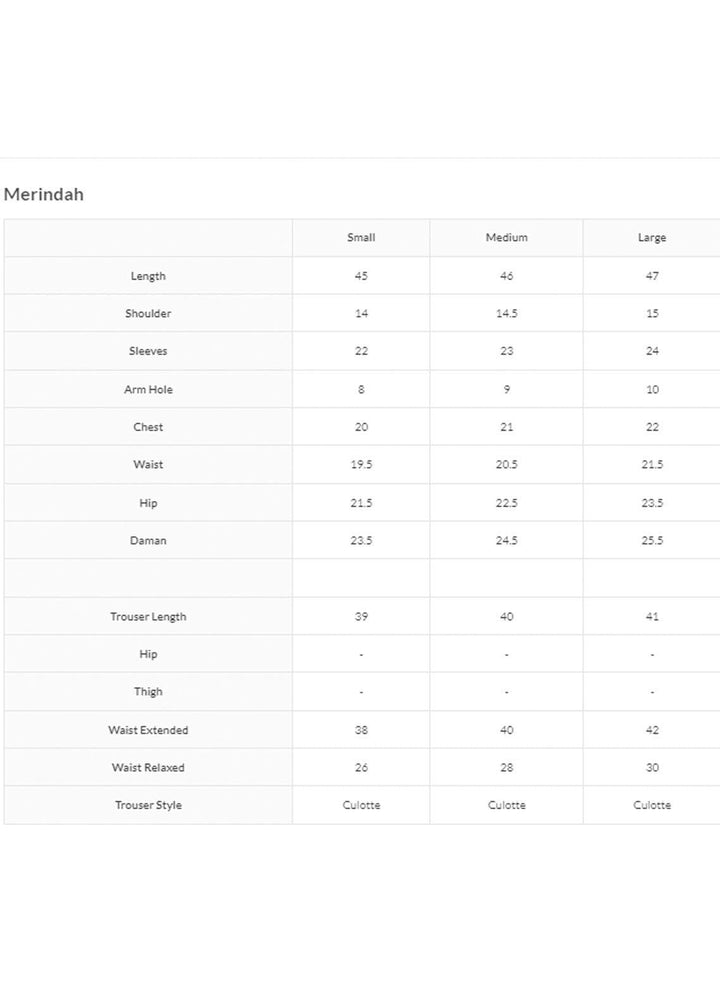Click the Sleeves row label
The width and height of the screenshot is (720, 1002).
pyautogui.click(x=148, y=351)
